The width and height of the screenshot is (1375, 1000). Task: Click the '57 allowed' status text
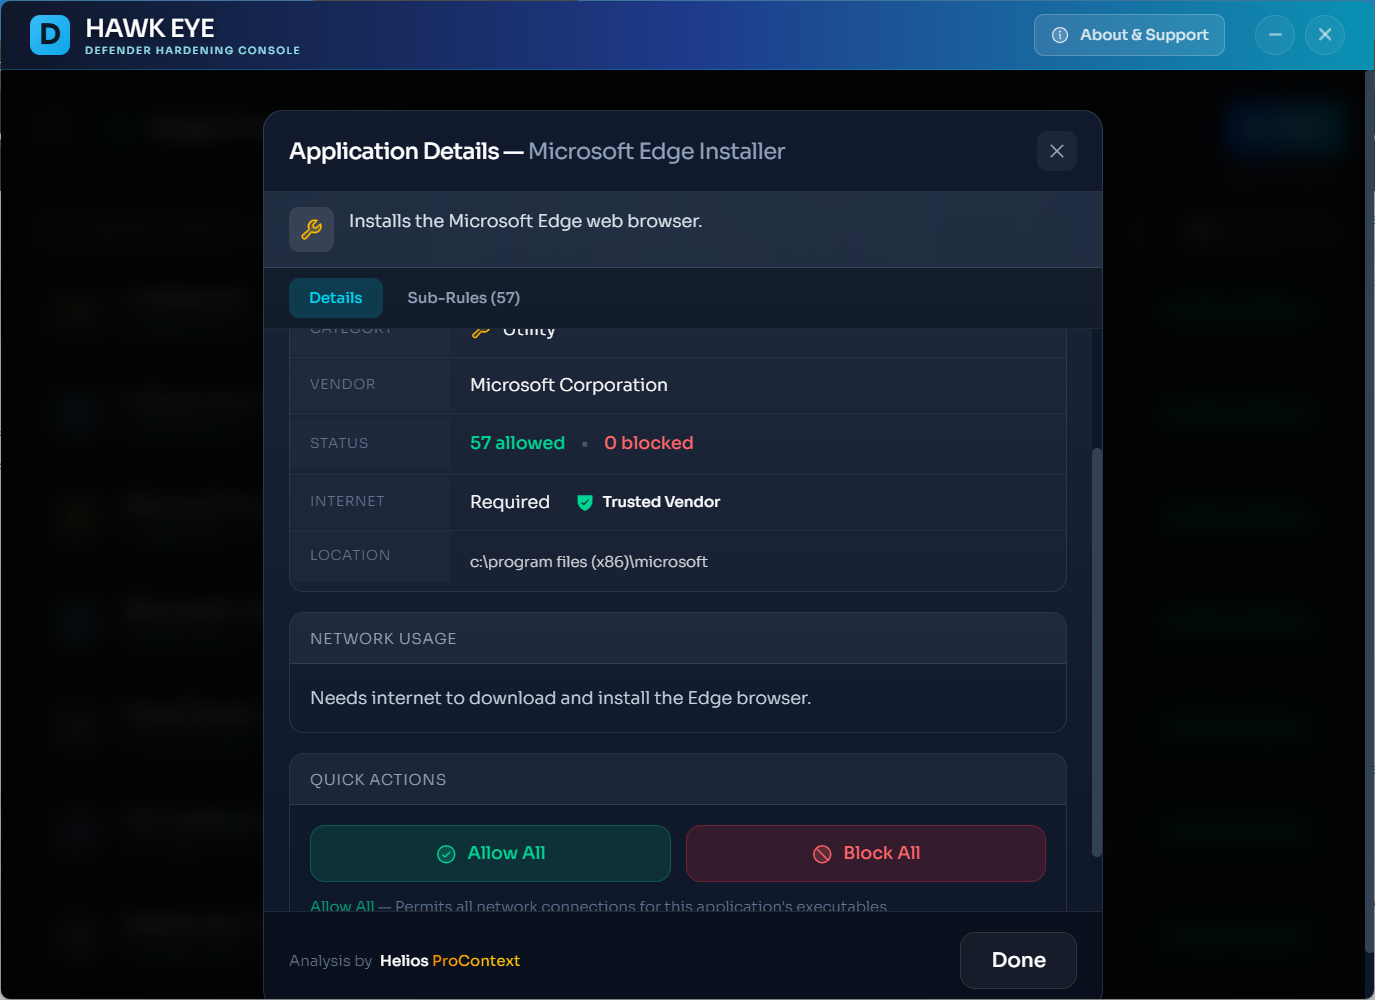point(517,443)
